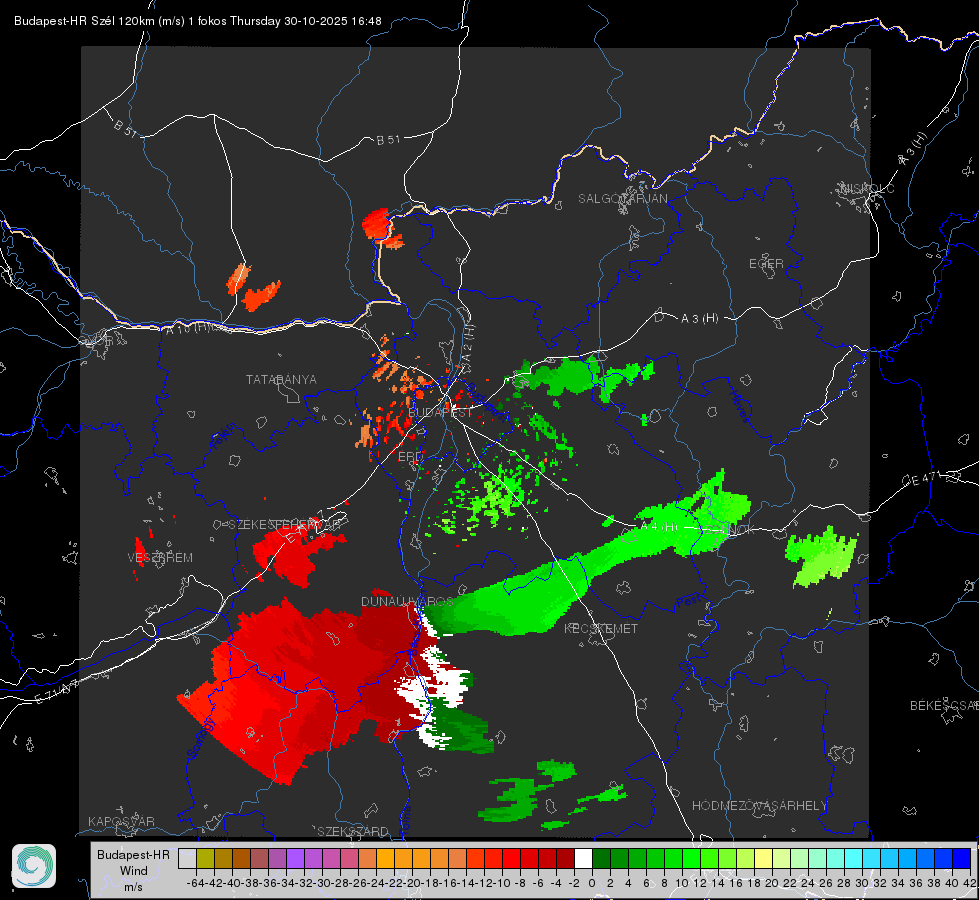Screen dimensions: 979x900
Task: Click the SALGÓTARJÁN city label
Action: point(622,199)
